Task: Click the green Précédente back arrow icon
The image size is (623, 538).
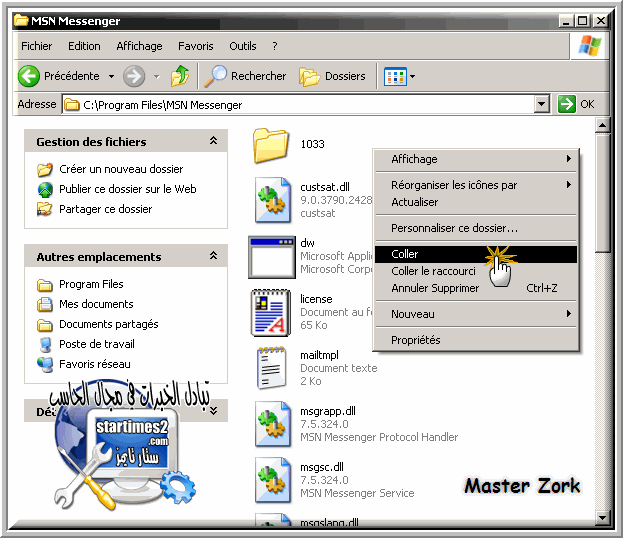Action: point(29,76)
